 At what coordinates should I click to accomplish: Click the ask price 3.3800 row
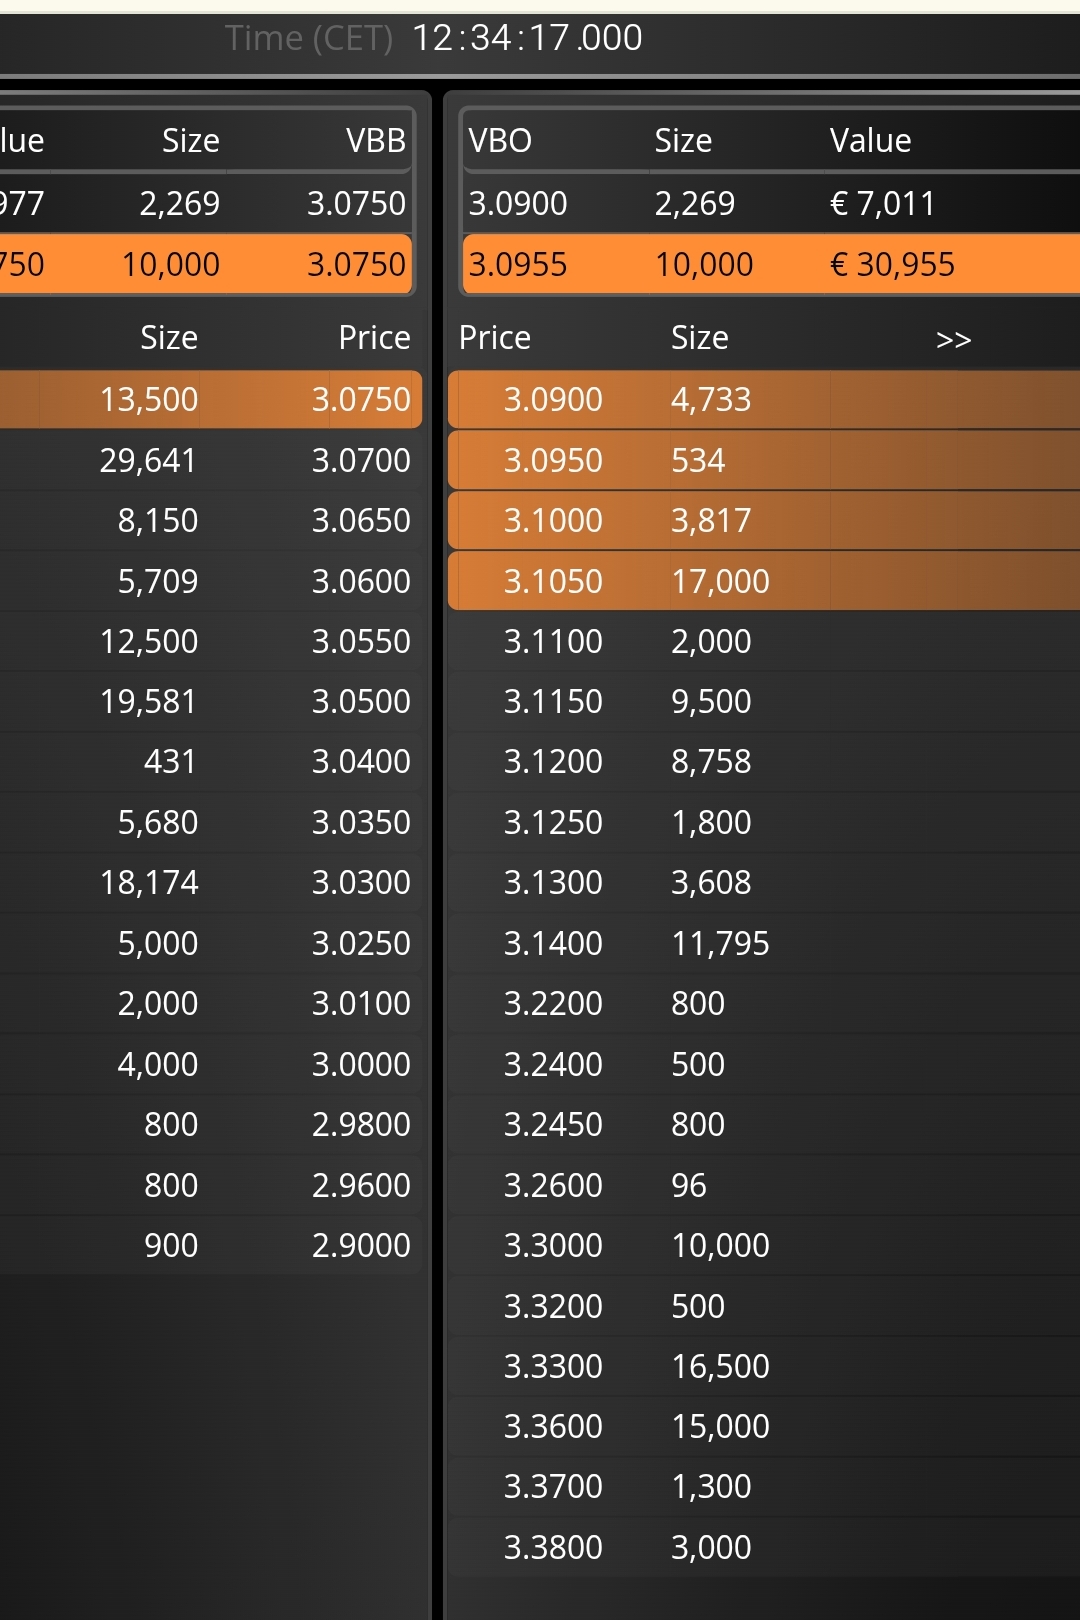(x=764, y=1547)
